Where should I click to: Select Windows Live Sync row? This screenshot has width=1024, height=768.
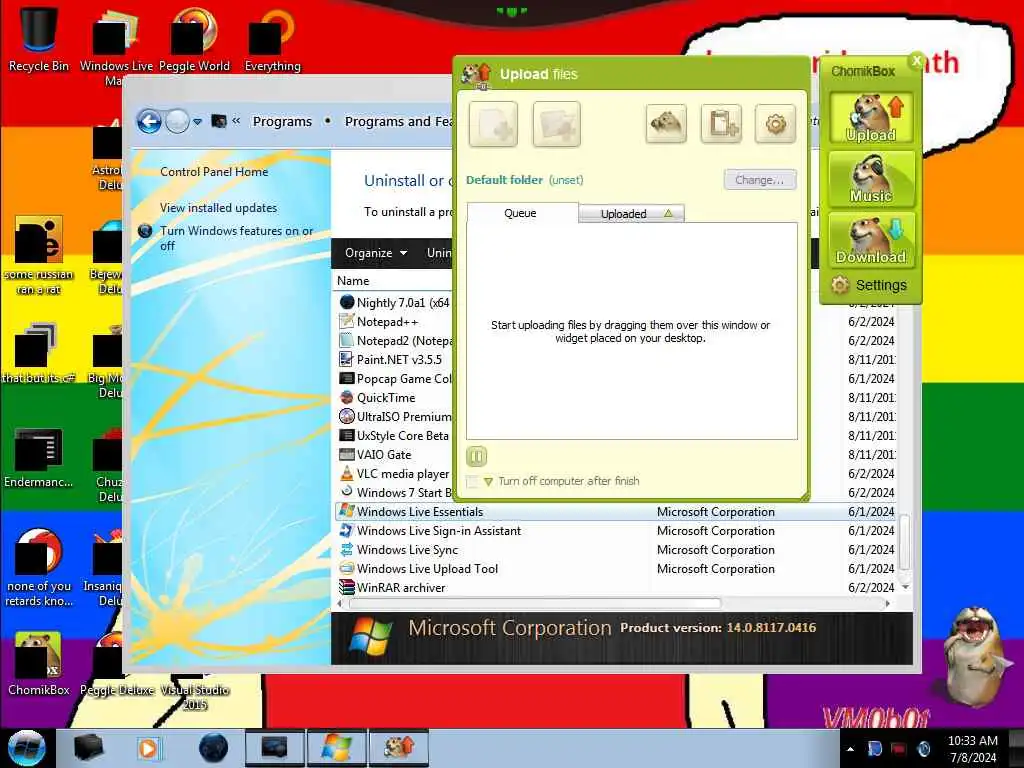616,549
